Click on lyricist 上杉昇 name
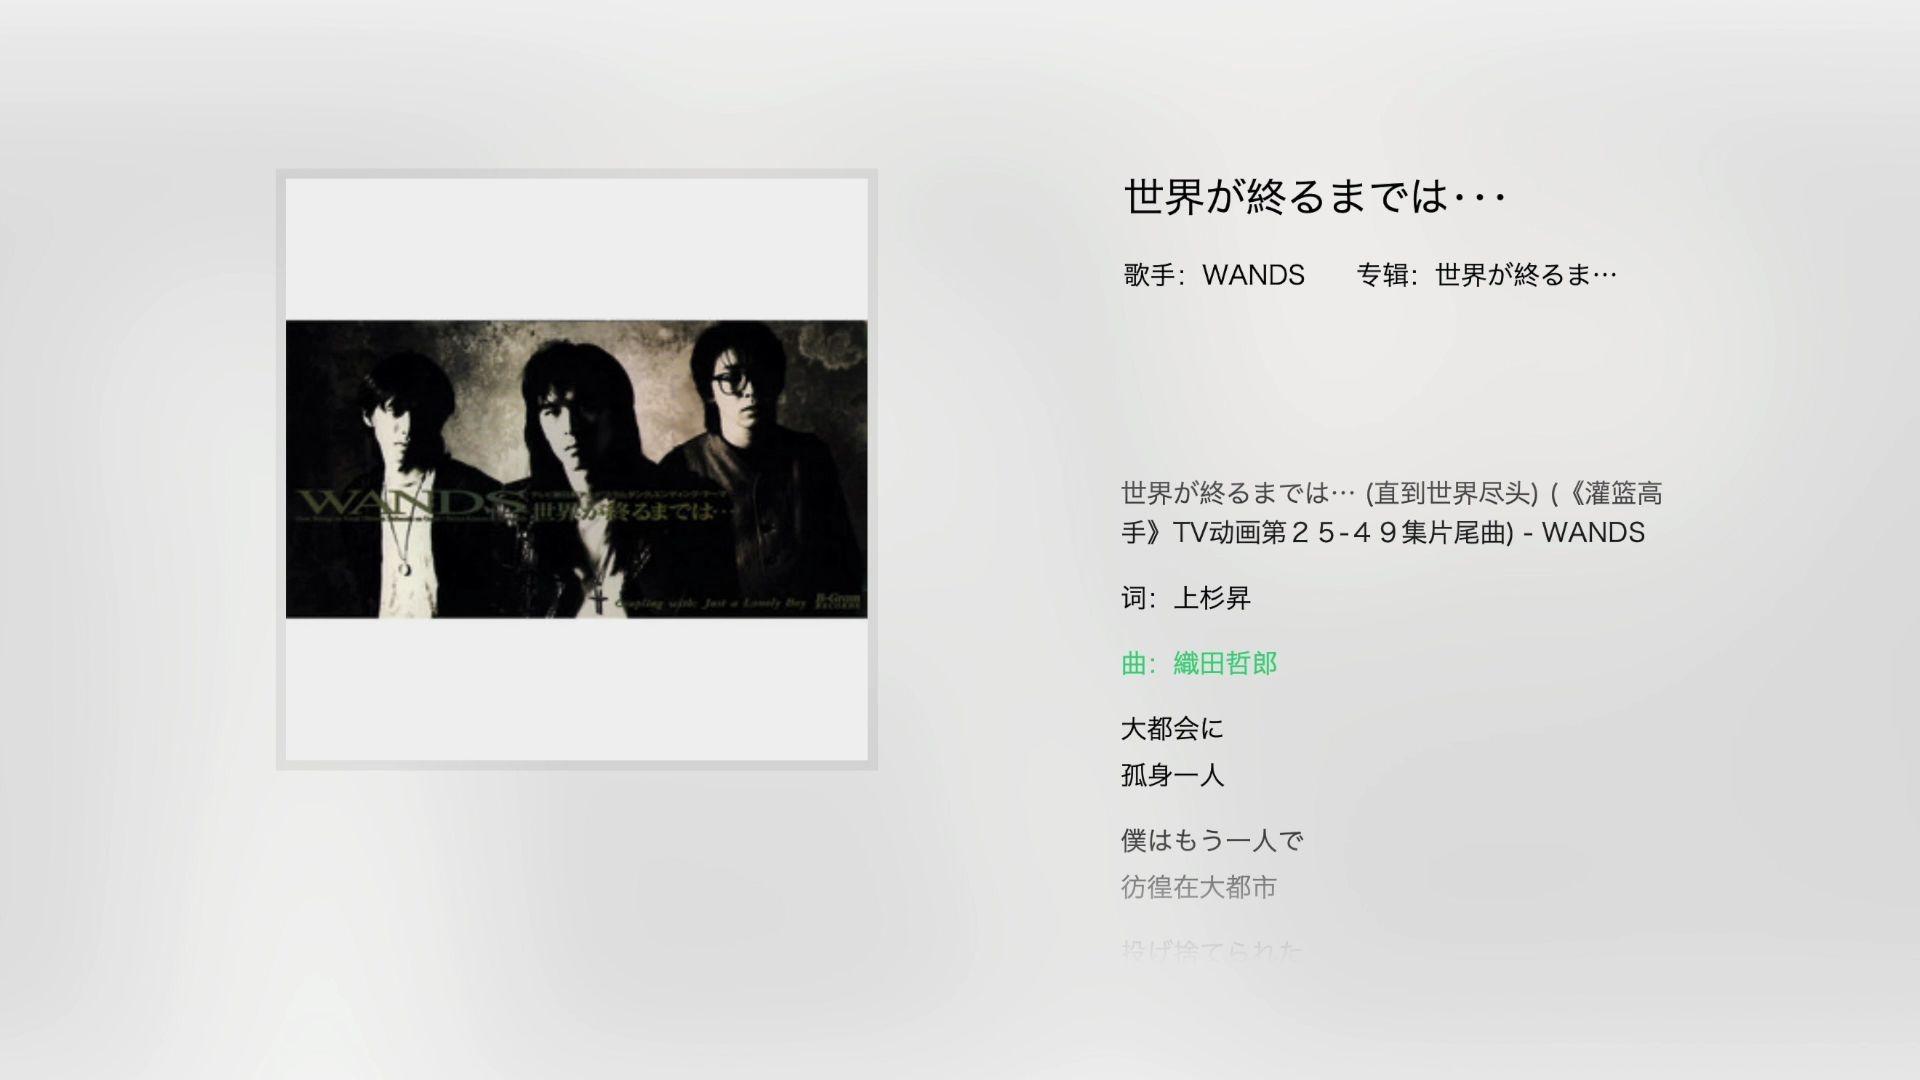This screenshot has height=1080, width=1920. 1211,597
